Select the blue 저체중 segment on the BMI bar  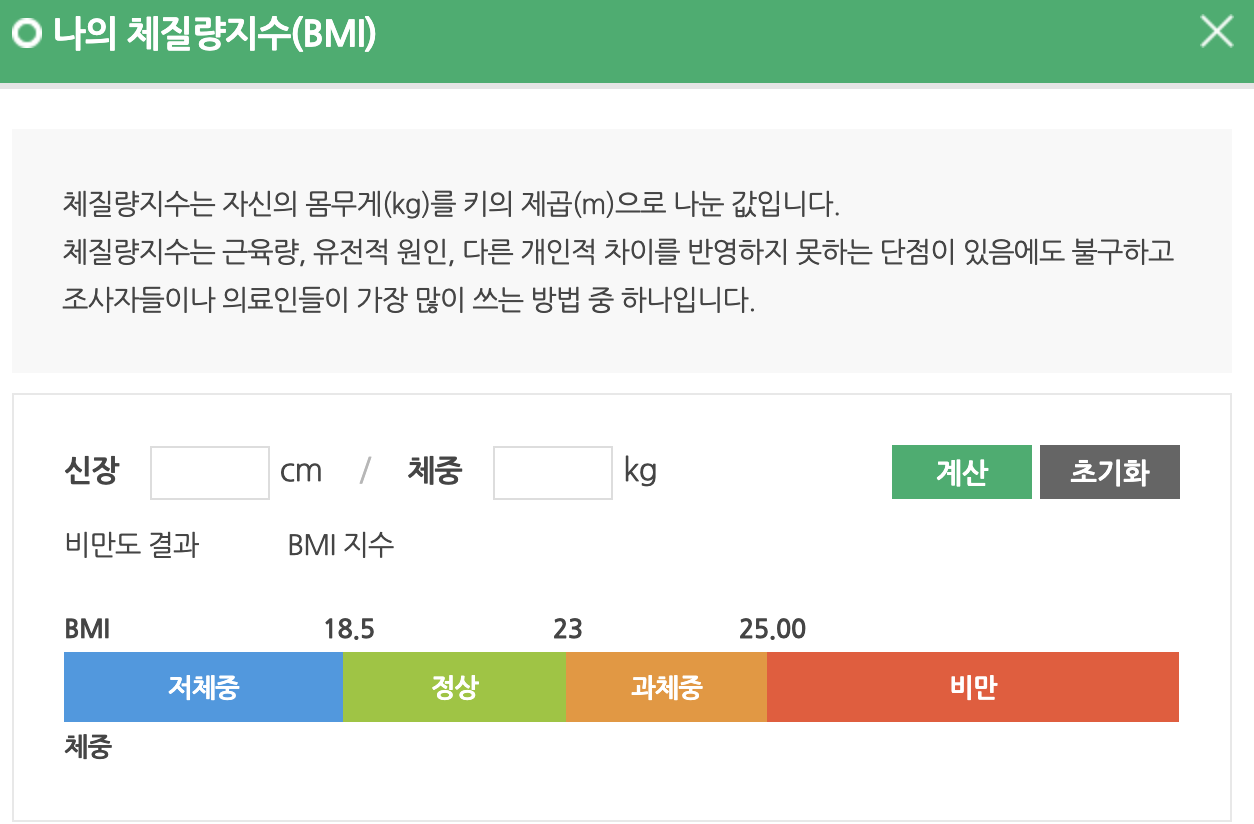[203, 686]
